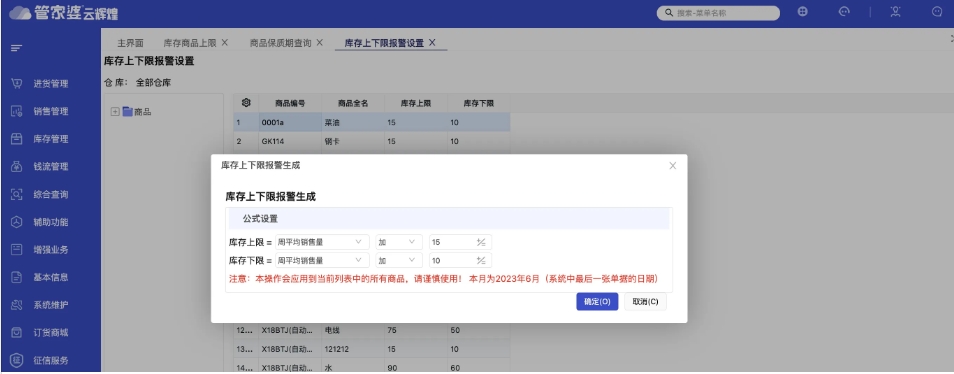
Task: Open 系统维护 from the sidebar
Action: tap(50, 305)
